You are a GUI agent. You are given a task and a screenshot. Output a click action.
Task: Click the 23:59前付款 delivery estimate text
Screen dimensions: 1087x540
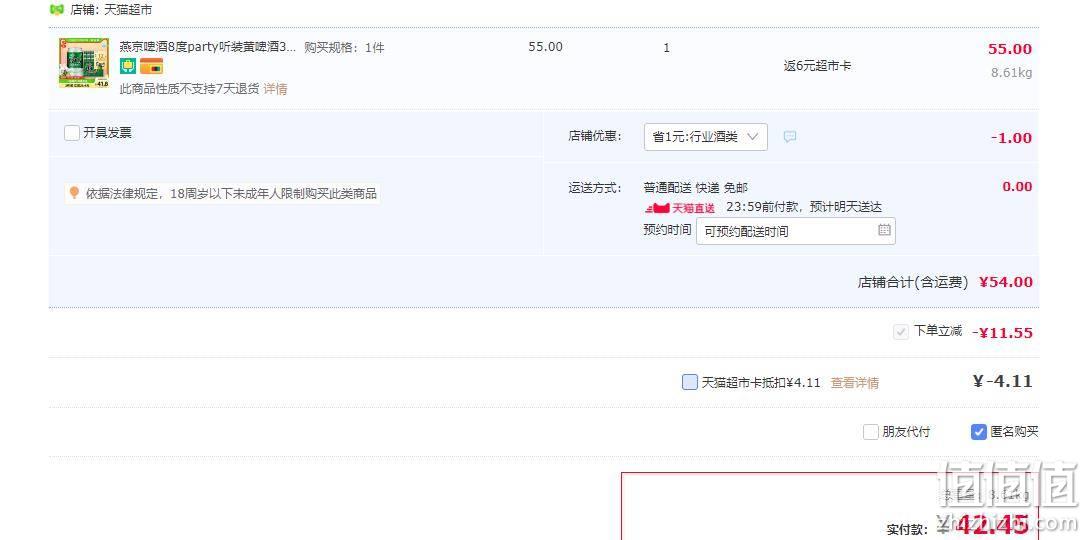[x=804, y=207]
